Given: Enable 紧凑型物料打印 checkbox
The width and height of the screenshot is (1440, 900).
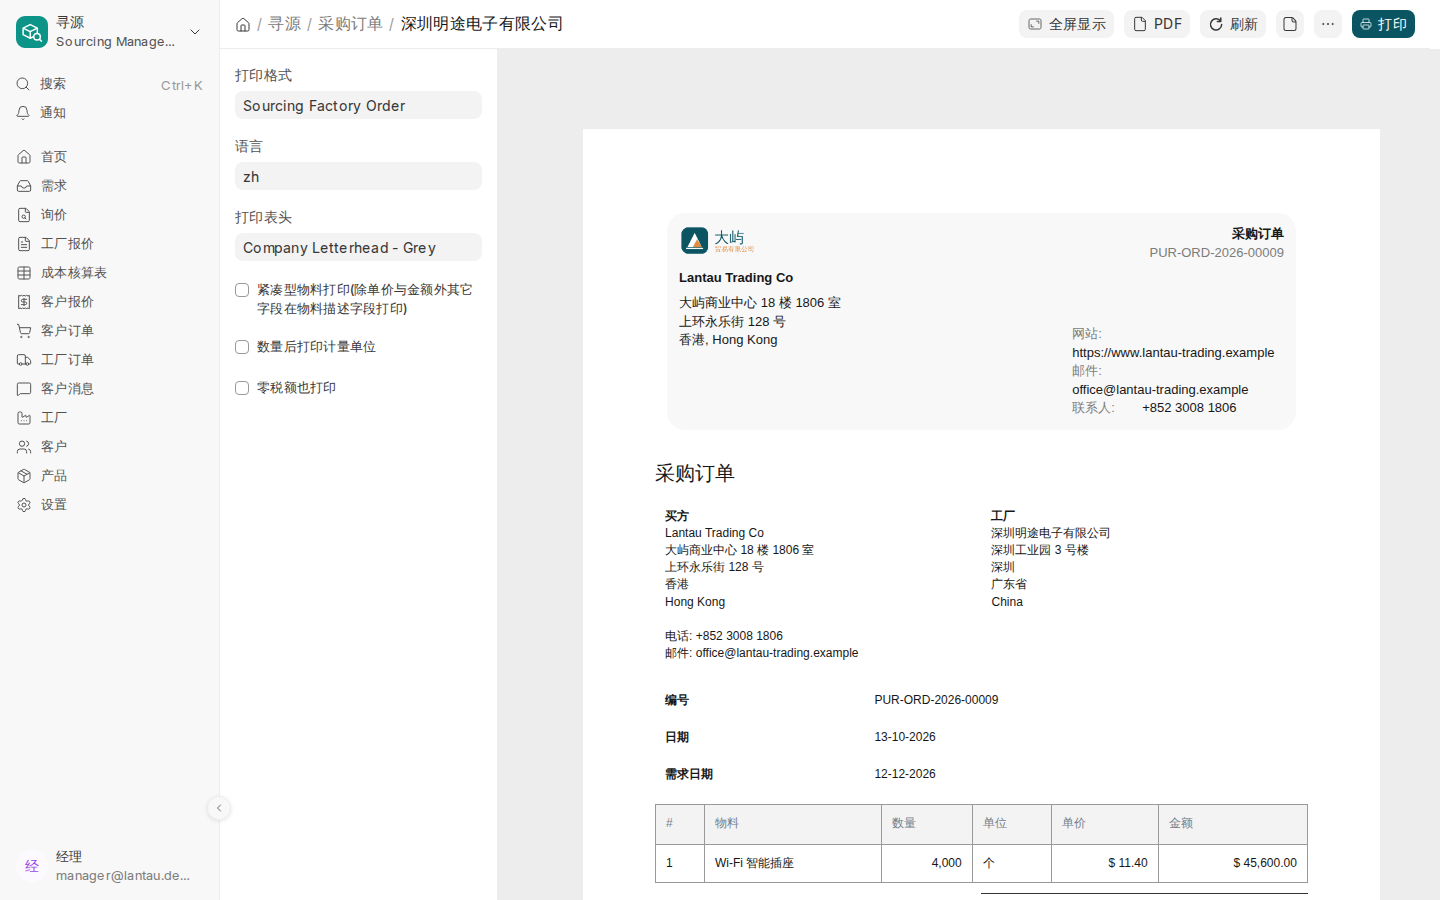Looking at the screenshot, I should [242, 290].
